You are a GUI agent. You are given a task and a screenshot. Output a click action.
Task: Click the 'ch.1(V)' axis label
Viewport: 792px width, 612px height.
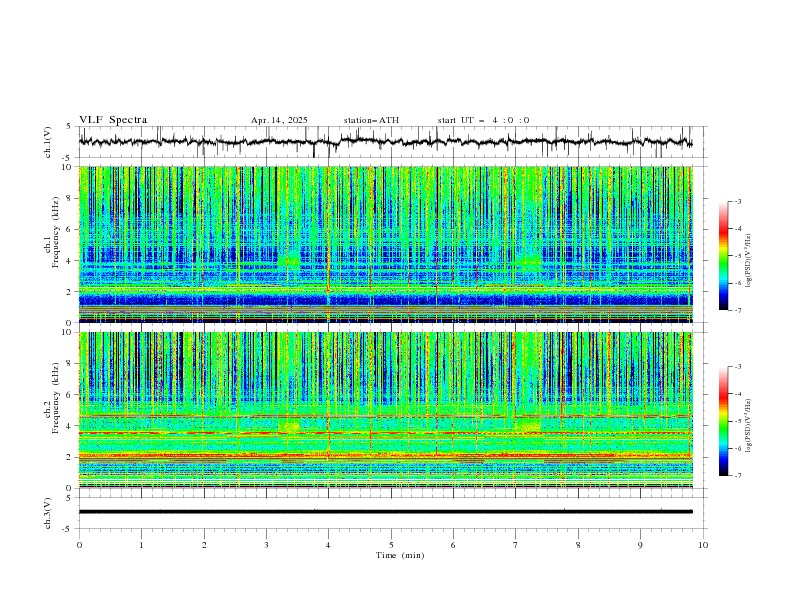click(48, 142)
